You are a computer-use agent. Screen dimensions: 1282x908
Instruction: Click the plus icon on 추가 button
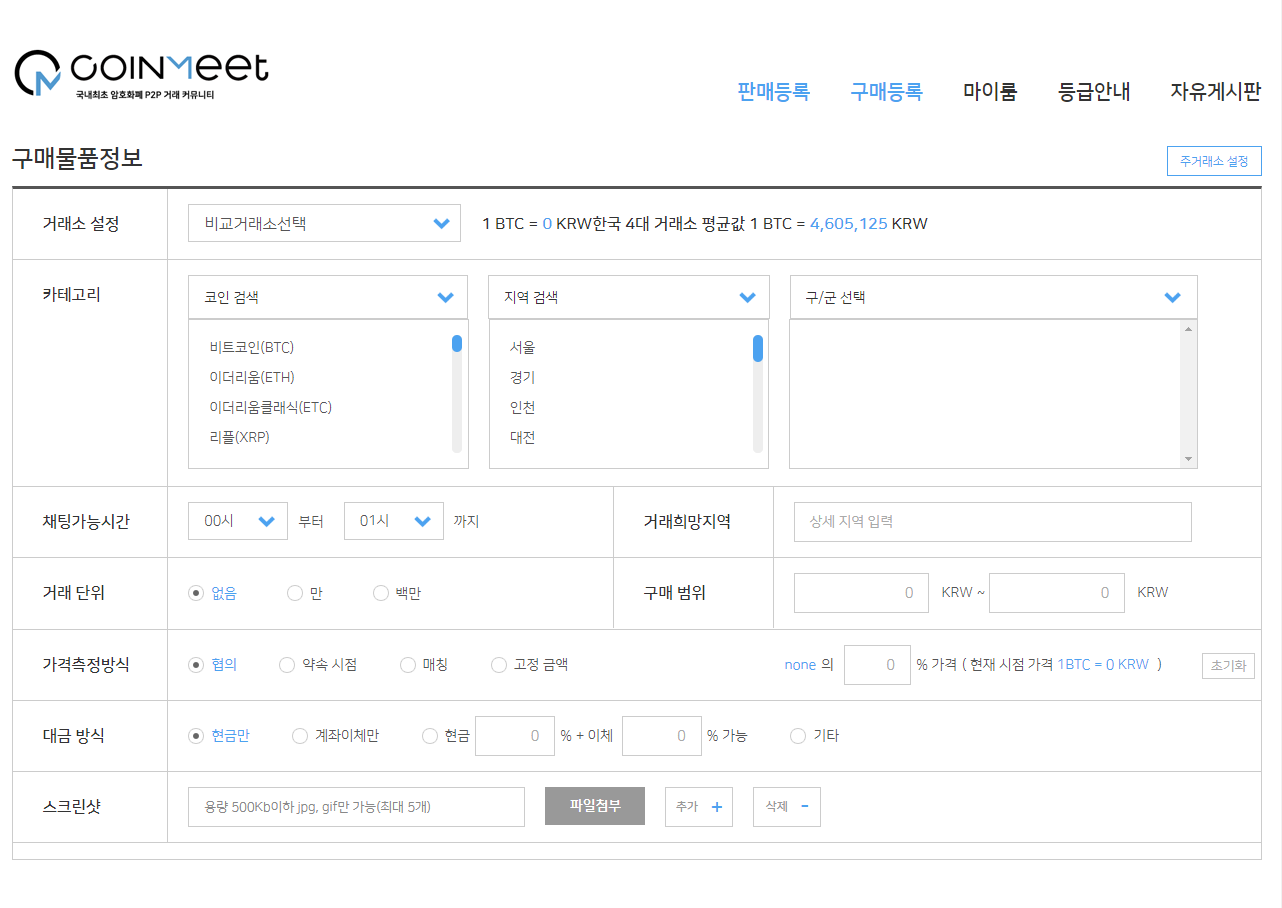click(x=716, y=807)
